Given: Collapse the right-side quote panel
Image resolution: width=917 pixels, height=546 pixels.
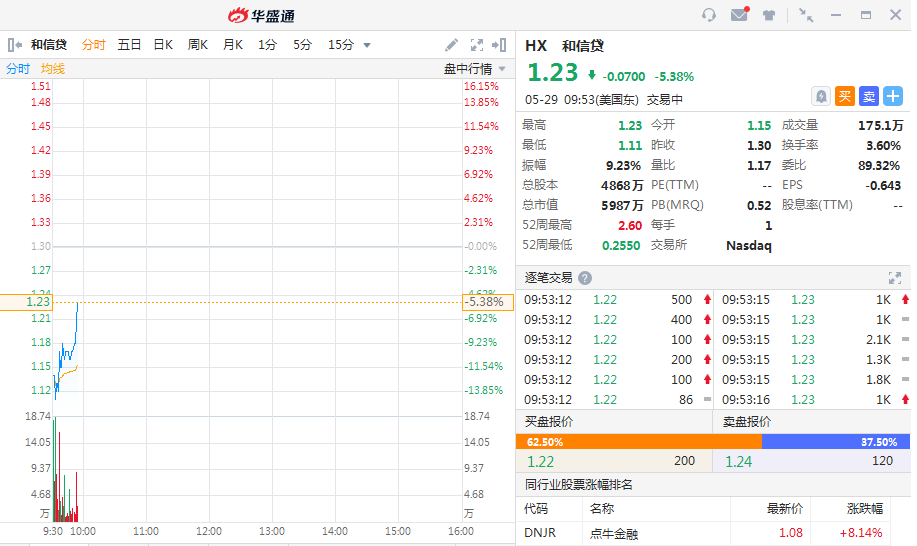Looking at the screenshot, I should click(x=501, y=45).
